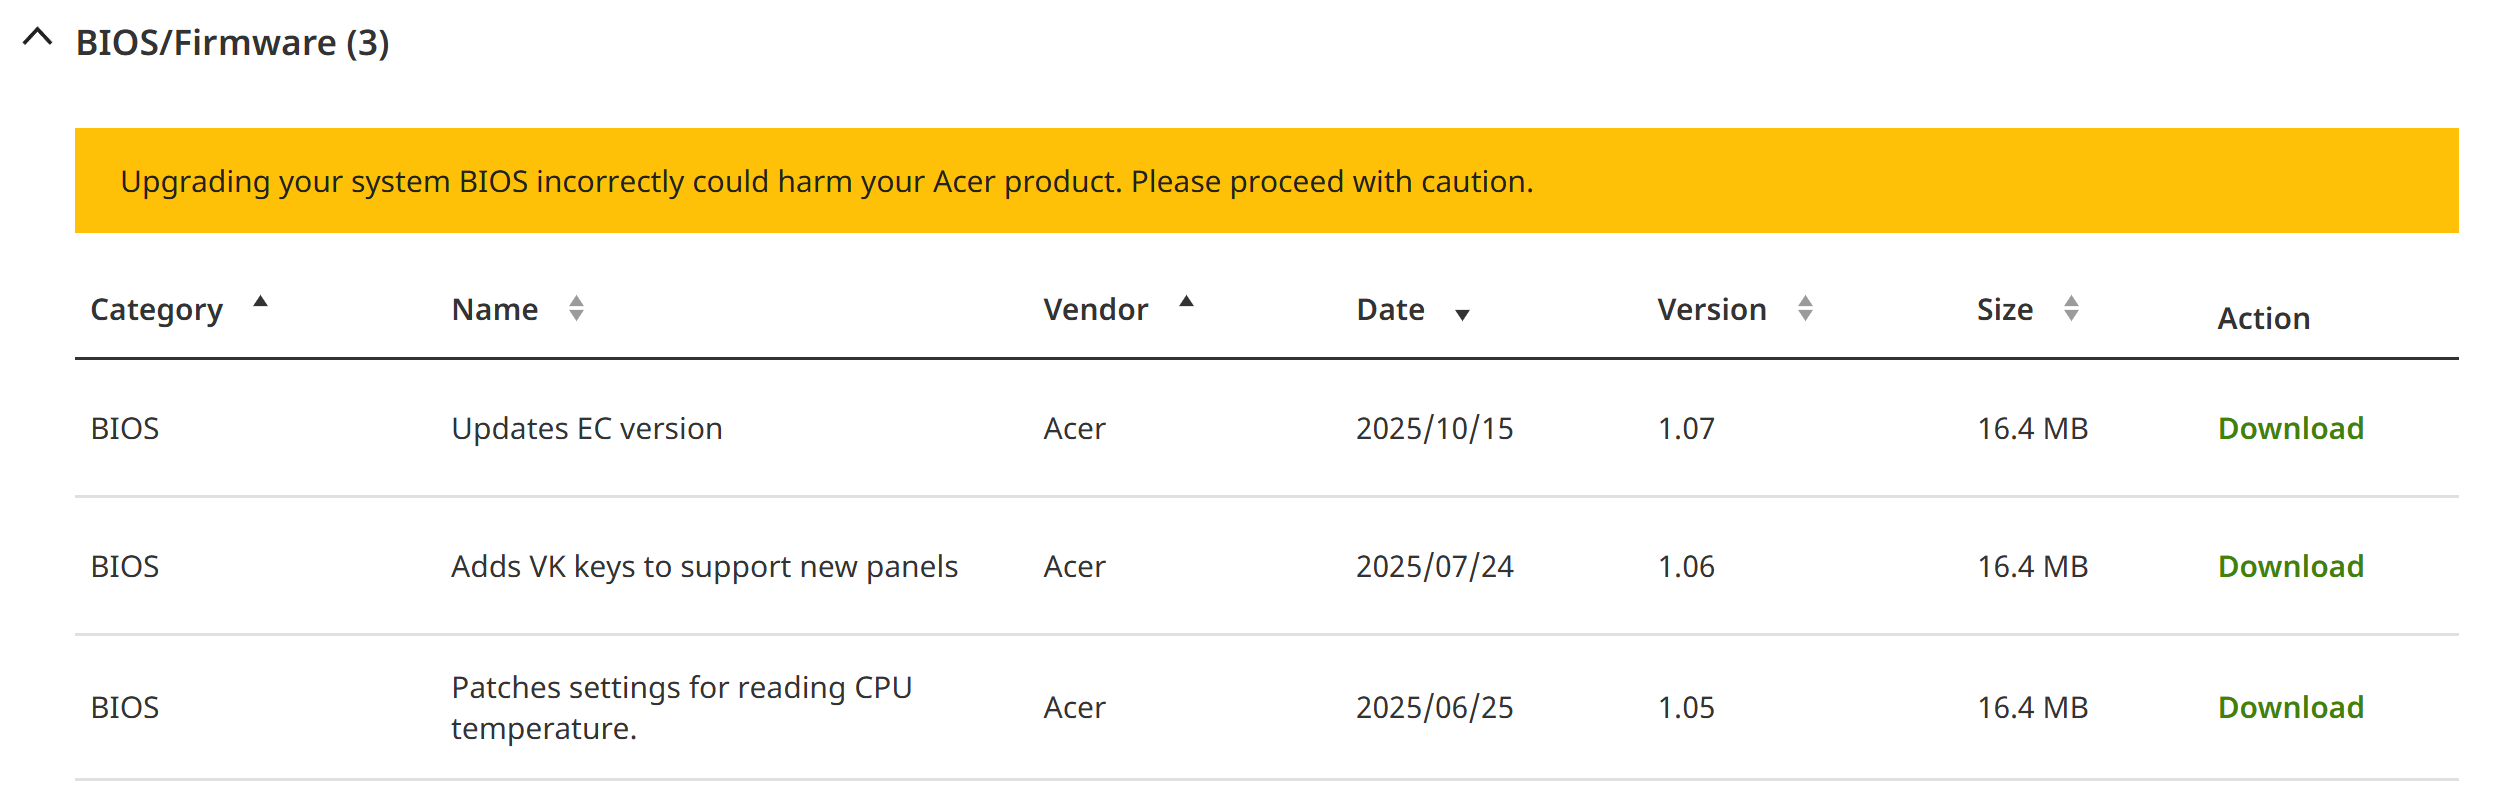Viewport: 2497px width, 793px height.
Task: Click the Category column header
Action: 157,310
